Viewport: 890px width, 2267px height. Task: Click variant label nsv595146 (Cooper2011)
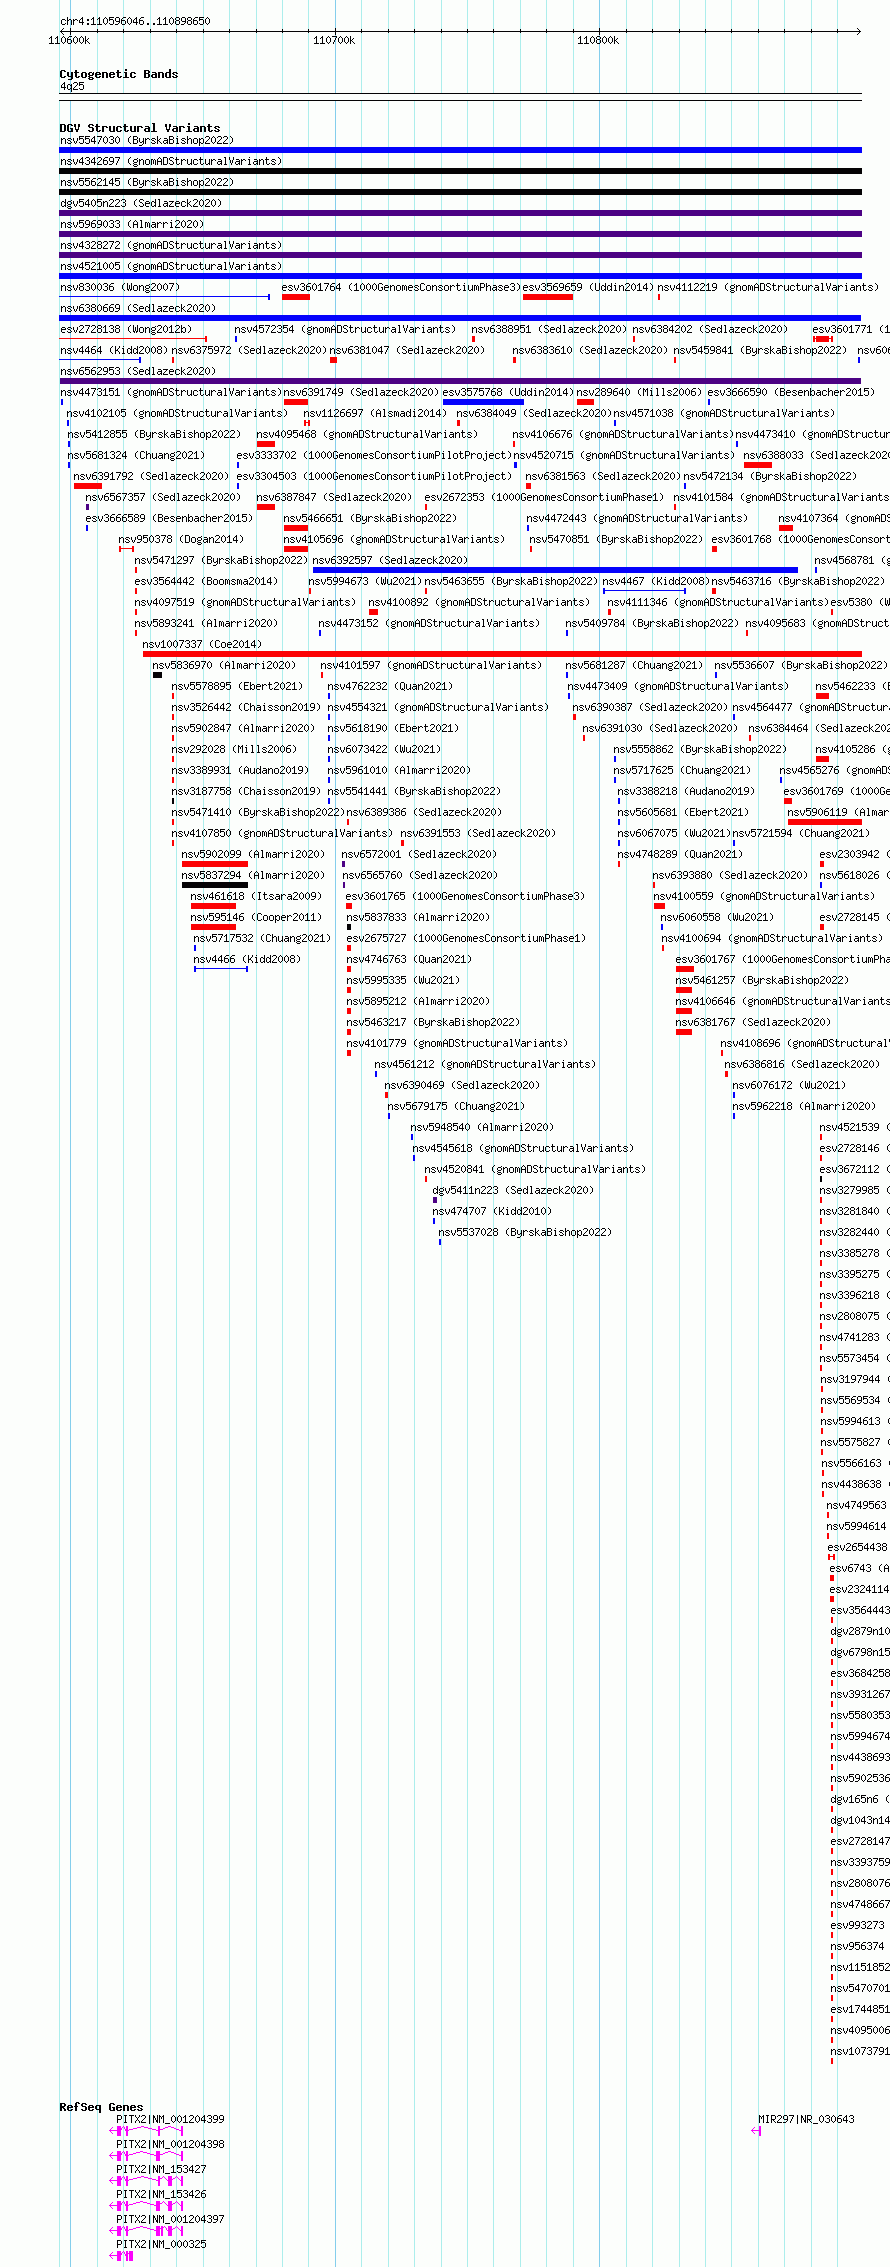point(257,918)
